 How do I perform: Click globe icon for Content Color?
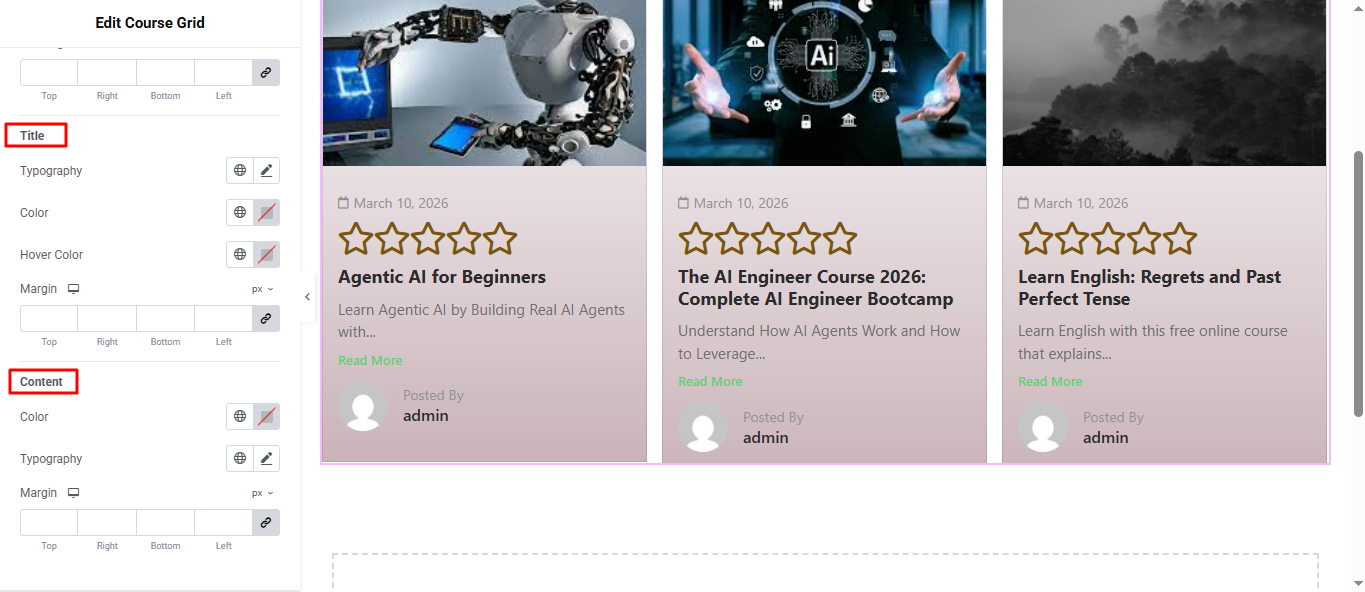(240, 417)
